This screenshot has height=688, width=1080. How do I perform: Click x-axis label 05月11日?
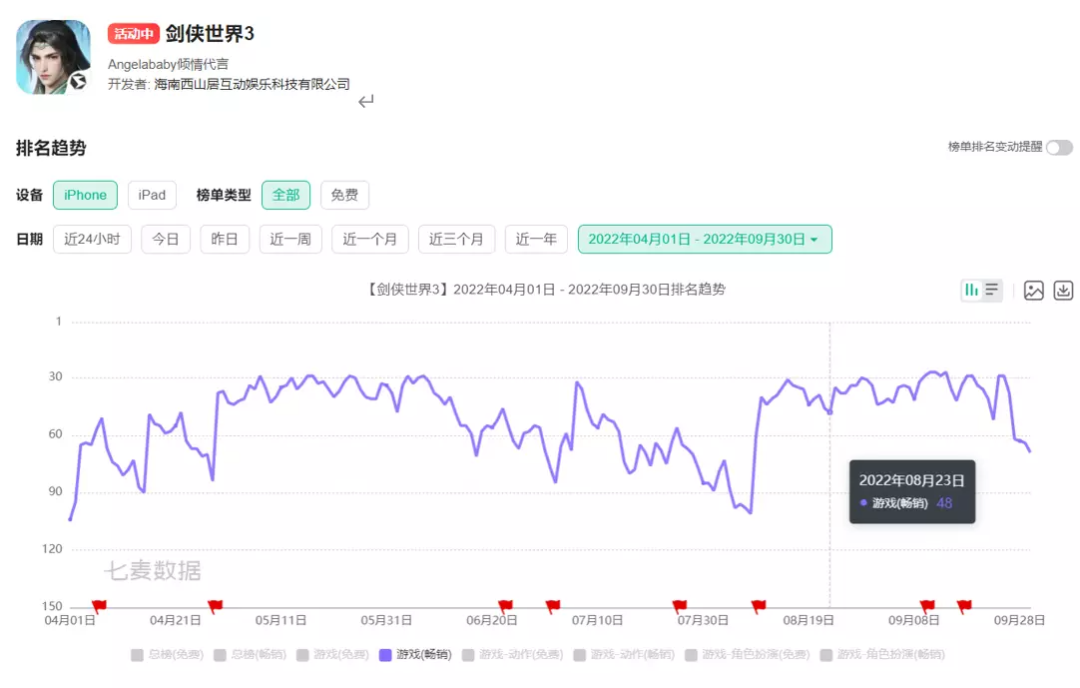(x=280, y=621)
